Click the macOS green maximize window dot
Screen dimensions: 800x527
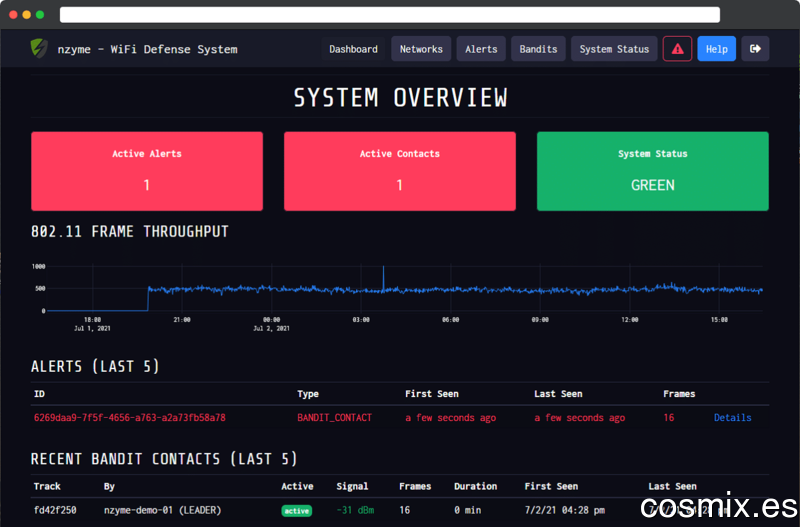point(40,15)
